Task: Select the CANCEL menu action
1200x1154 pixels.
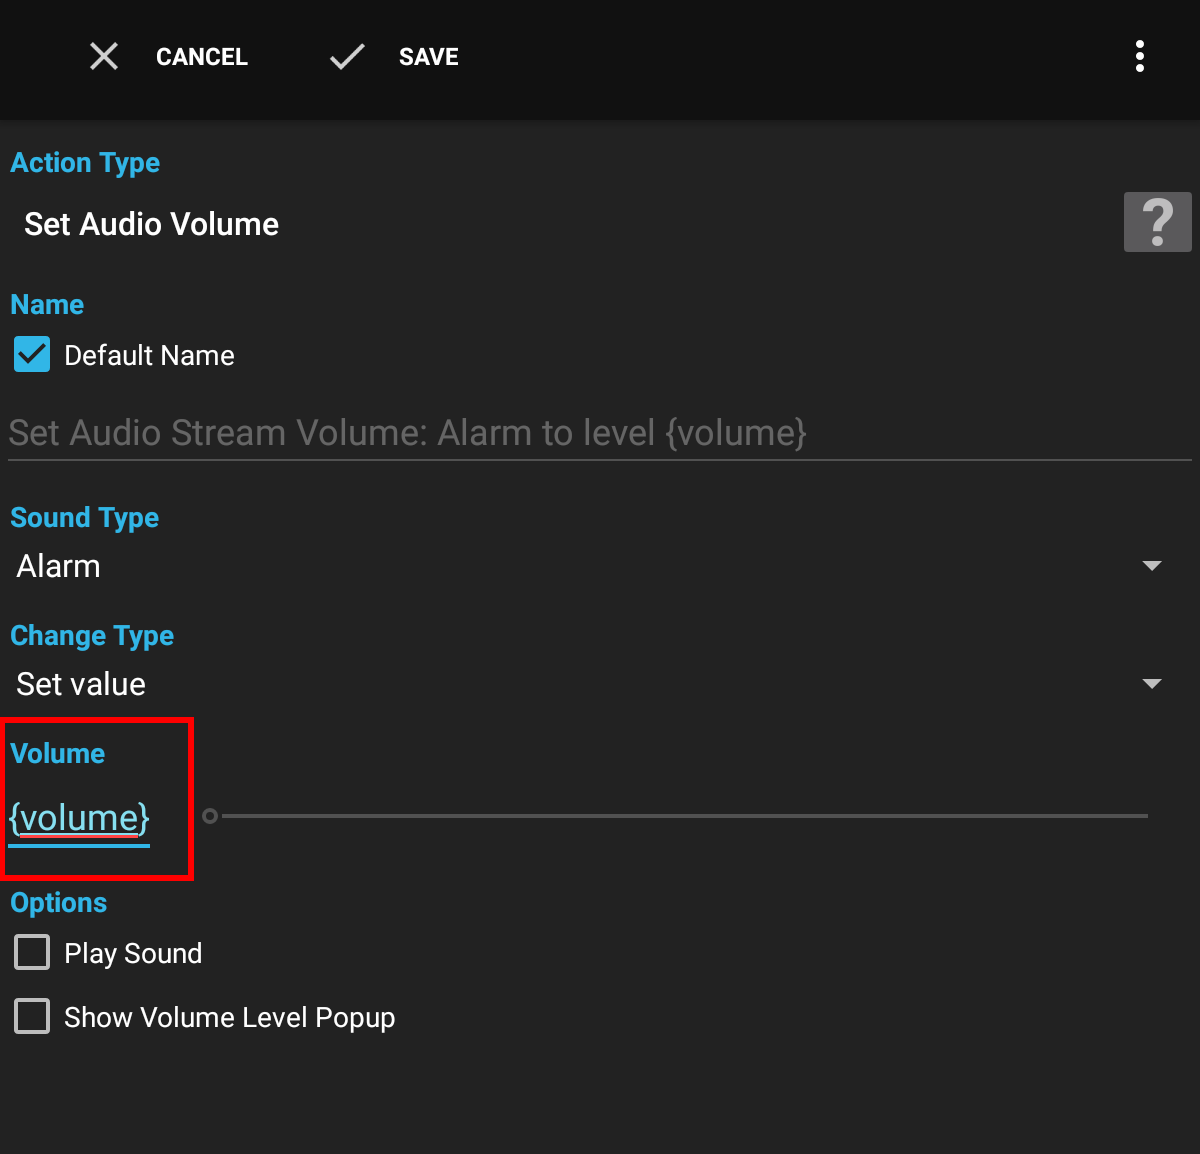Action: point(201,56)
